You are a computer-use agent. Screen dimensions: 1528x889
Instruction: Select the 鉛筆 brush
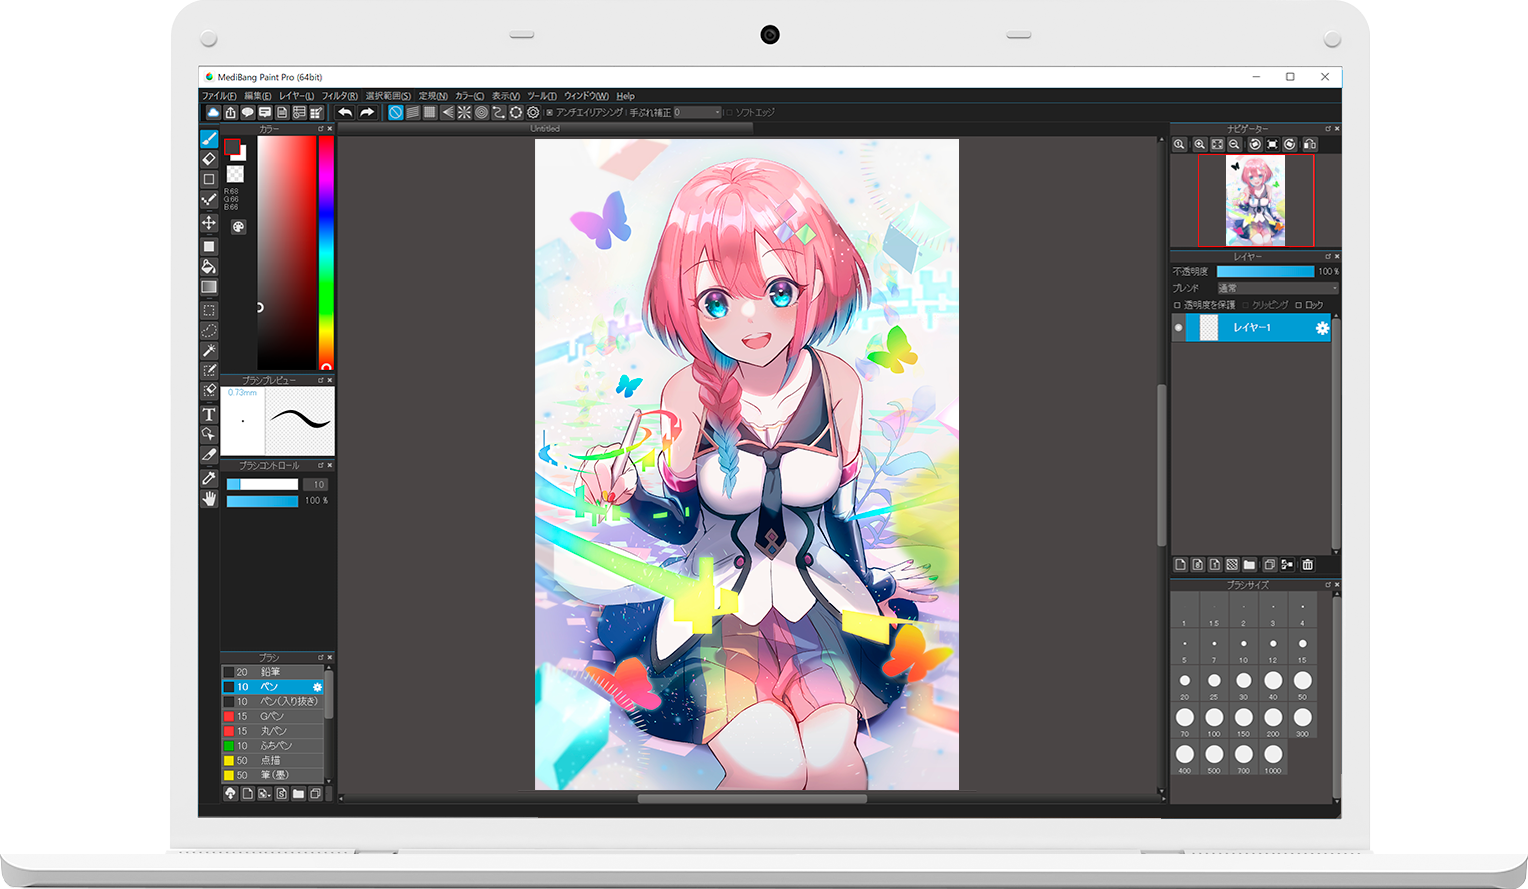[x=272, y=672]
